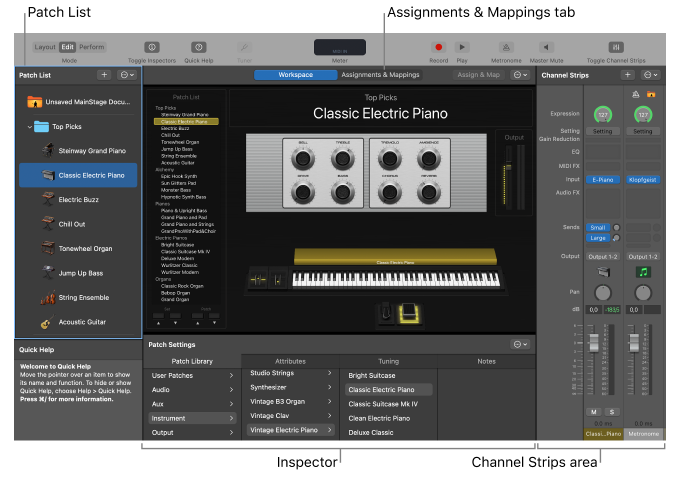The width and height of the screenshot is (687, 485).
Task: Select String Ensemble patch
Action: (x=78, y=298)
